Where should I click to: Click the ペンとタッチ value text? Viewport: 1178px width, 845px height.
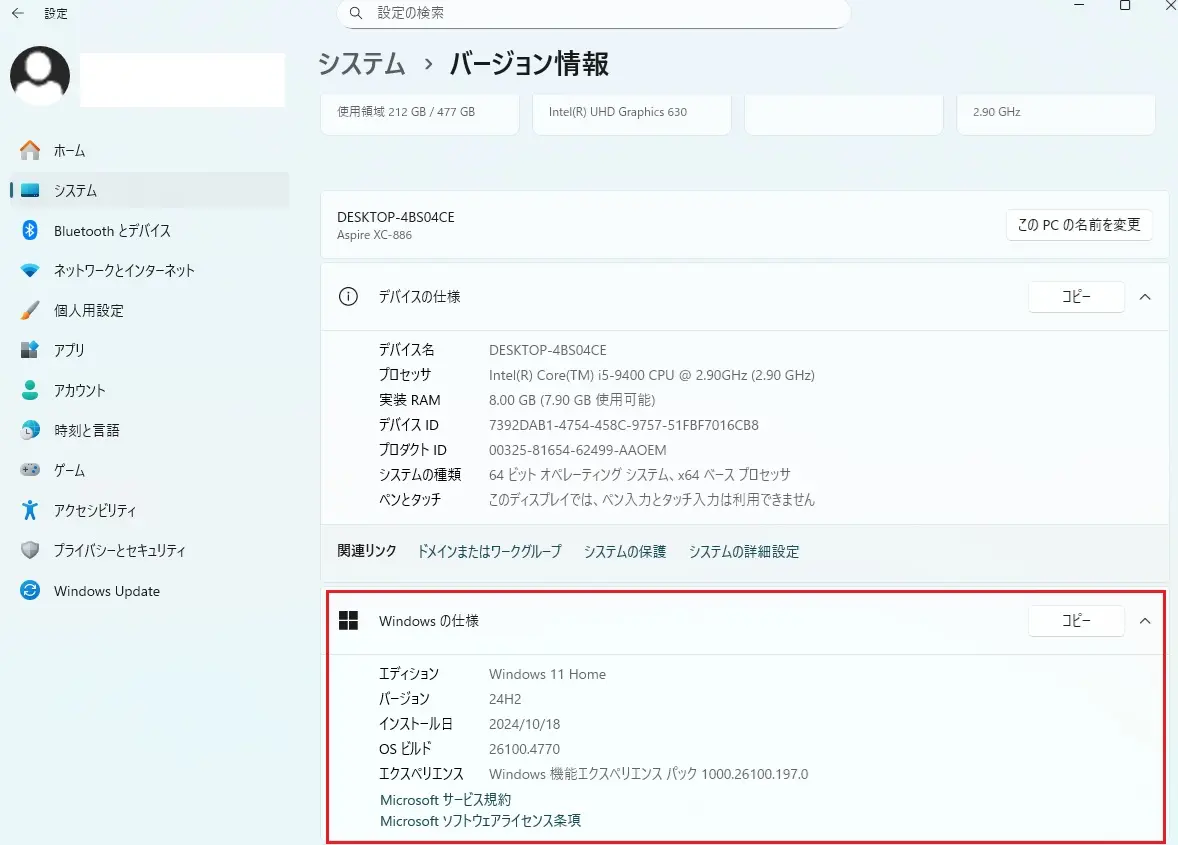pos(651,499)
